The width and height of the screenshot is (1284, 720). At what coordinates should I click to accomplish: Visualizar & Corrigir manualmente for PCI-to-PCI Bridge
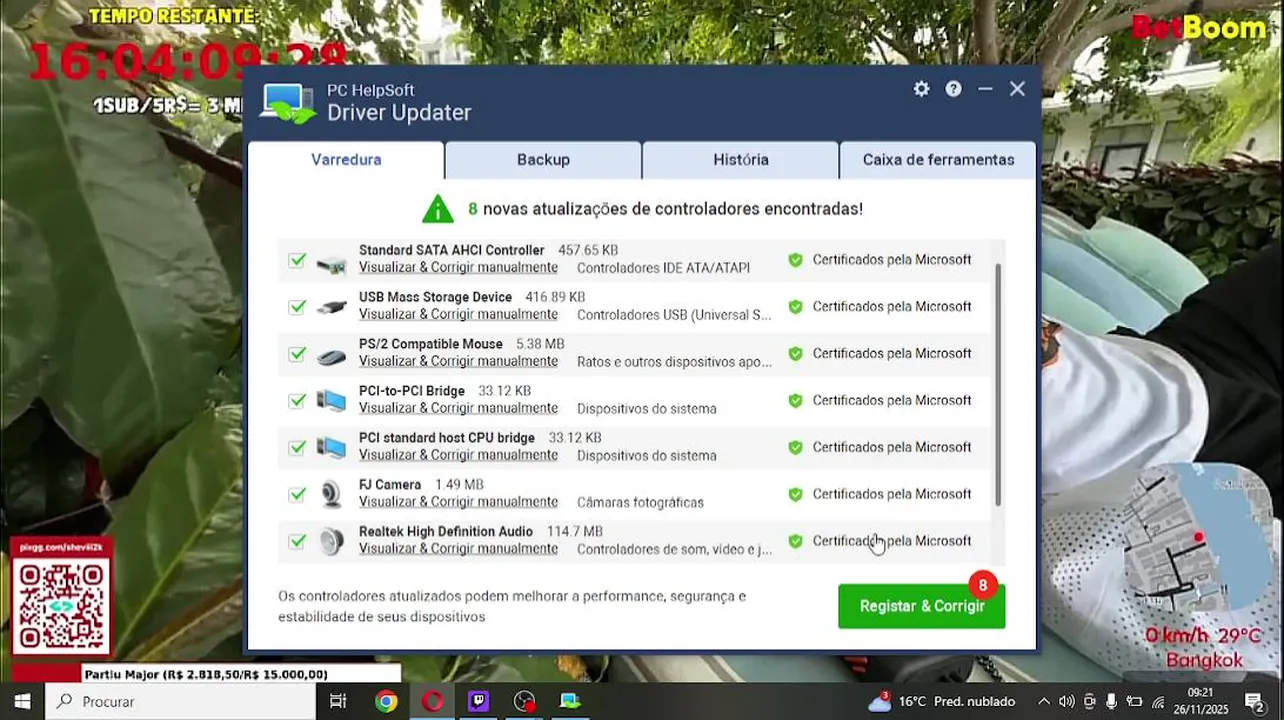458,409
